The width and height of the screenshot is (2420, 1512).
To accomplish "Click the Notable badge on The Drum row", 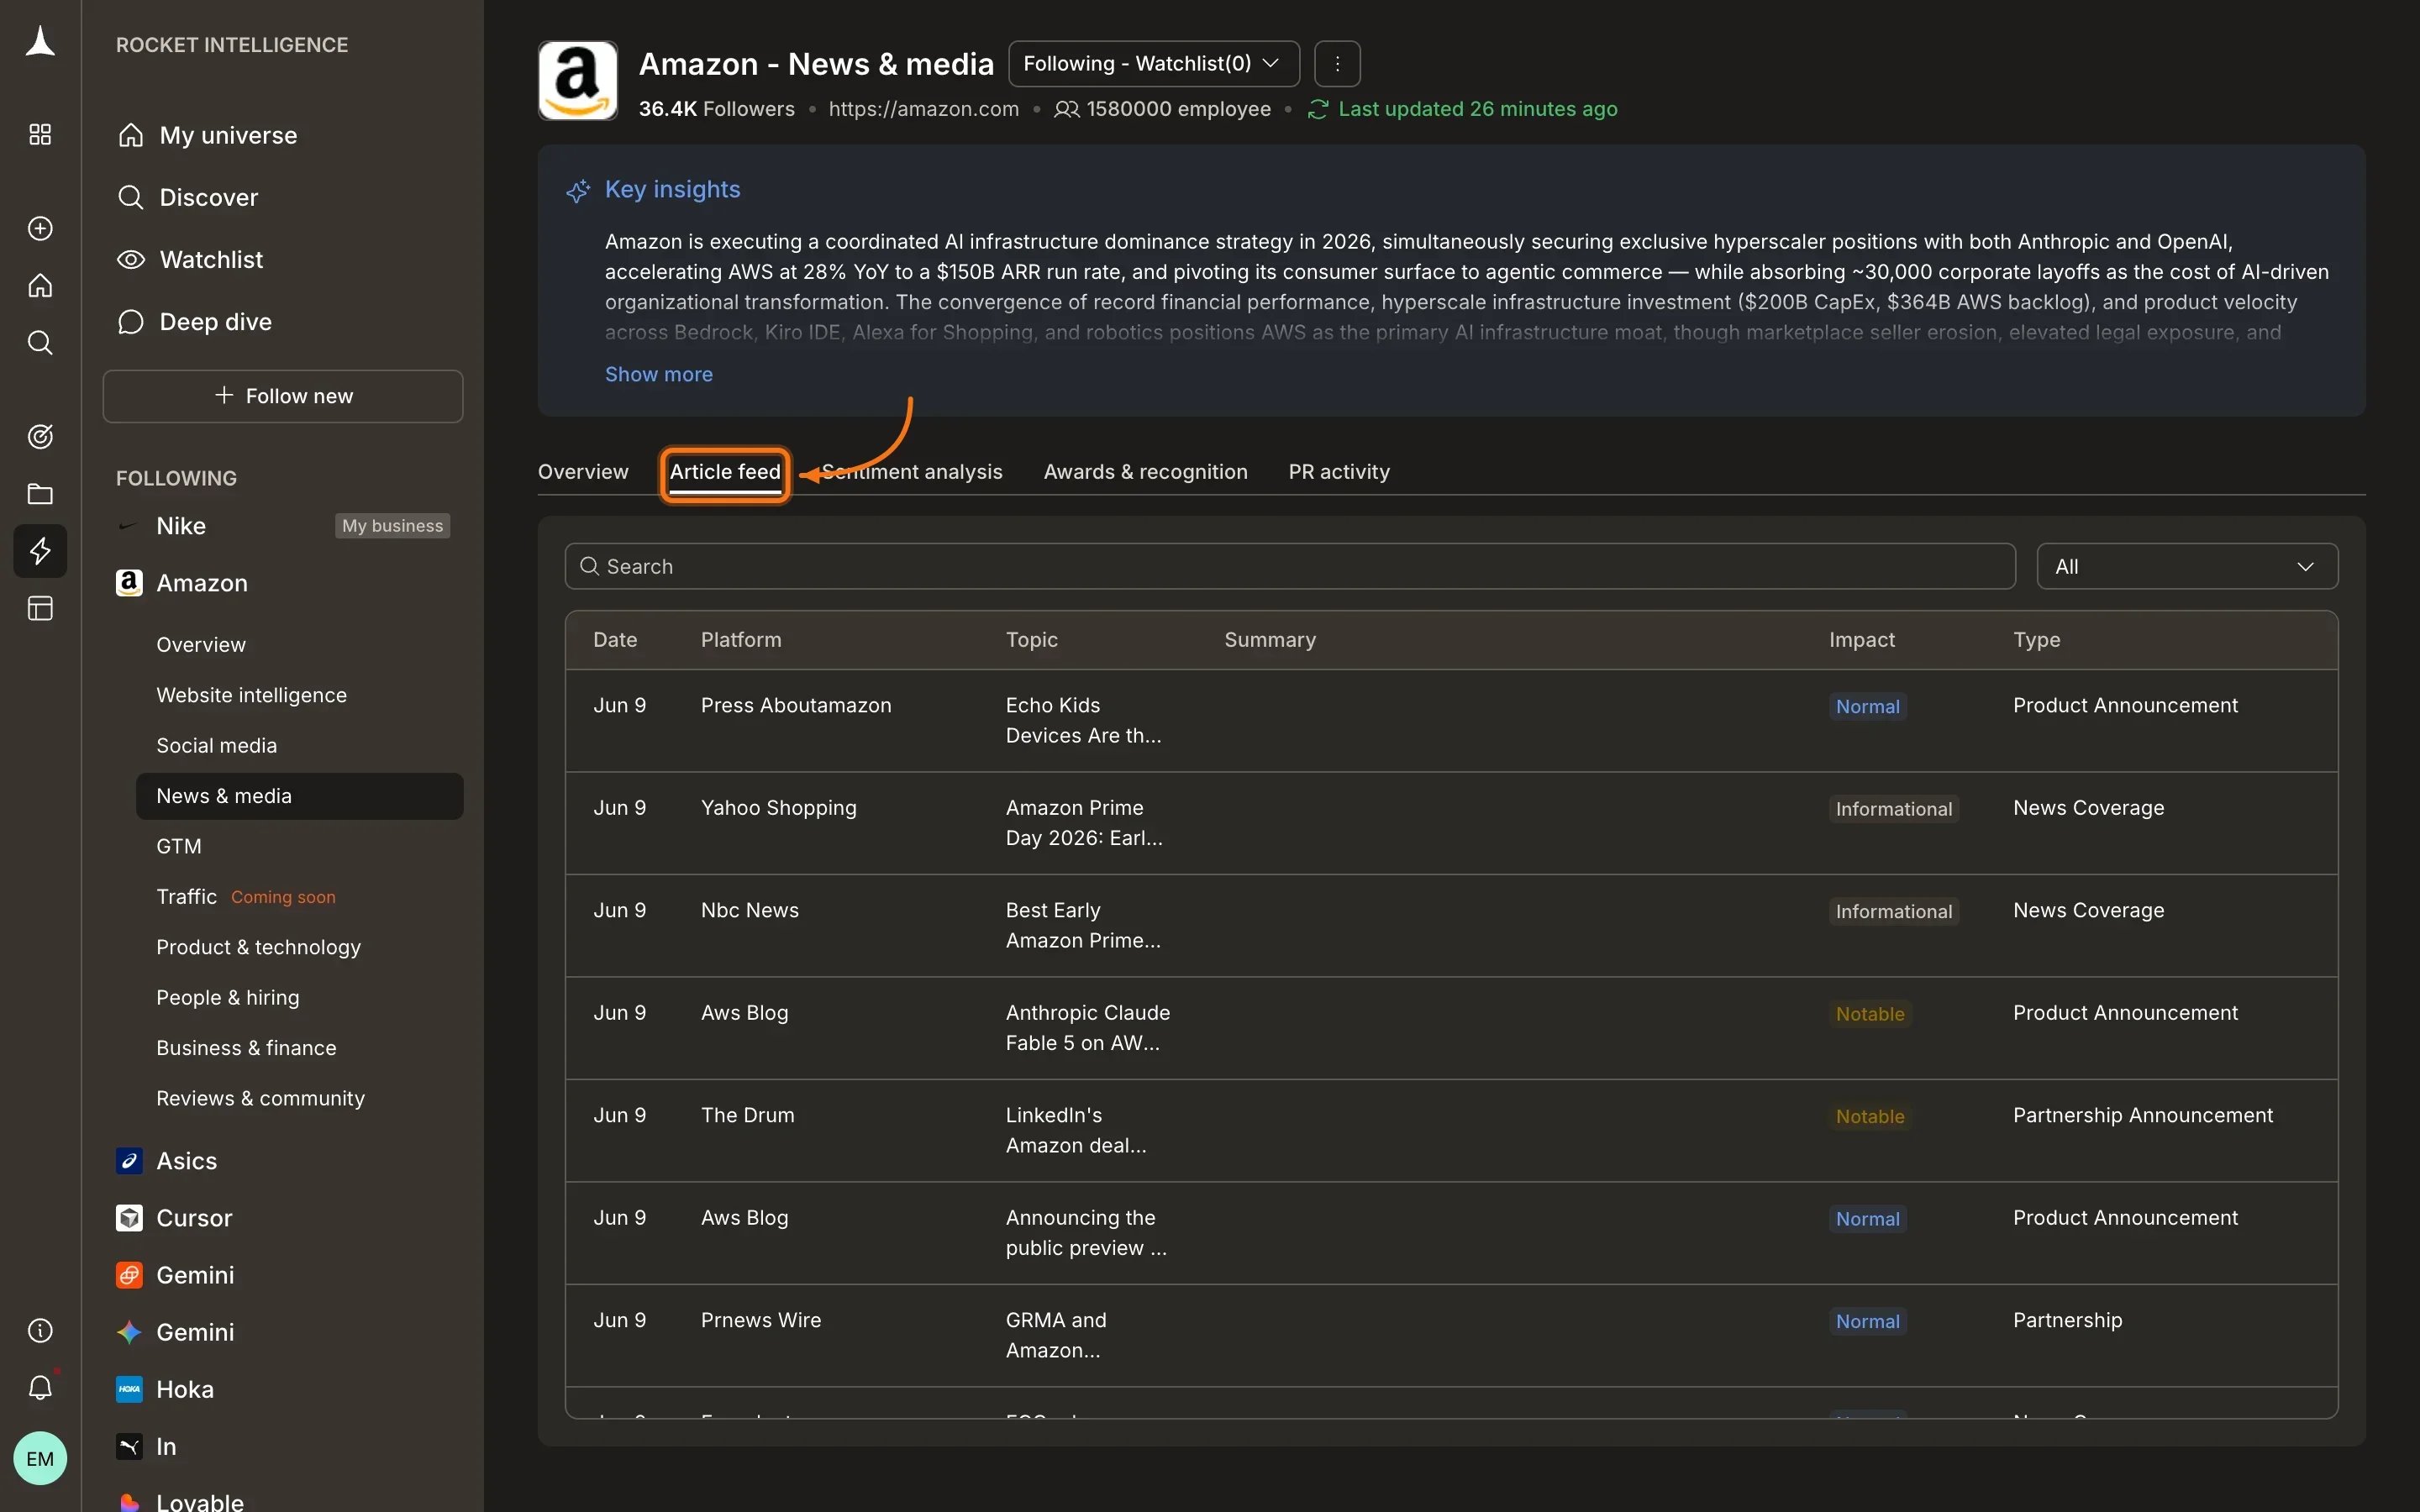I will [x=1869, y=1116].
